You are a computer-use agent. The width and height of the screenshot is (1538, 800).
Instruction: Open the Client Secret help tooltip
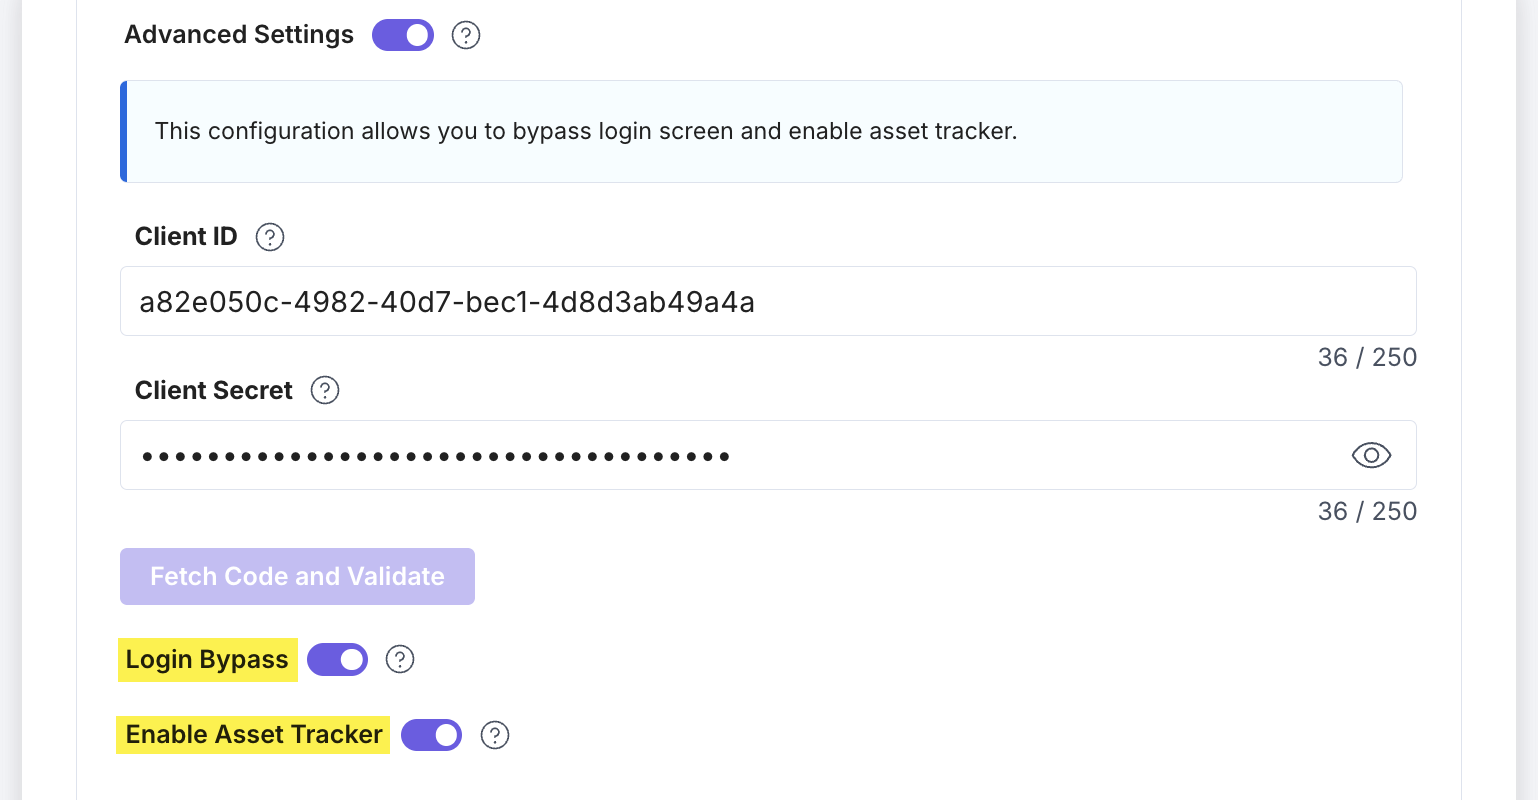pyautogui.click(x=324, y=390)
